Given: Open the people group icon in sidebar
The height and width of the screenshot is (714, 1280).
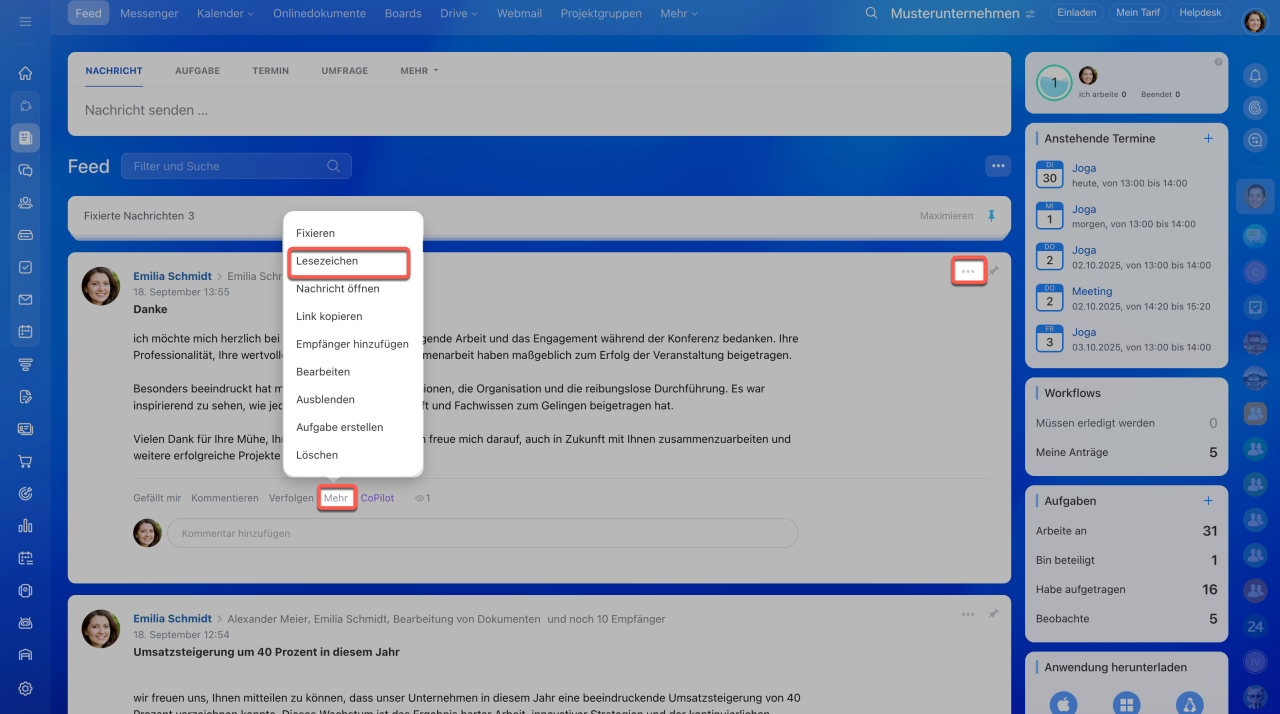Looking at the screenshot, I should (x=25, y=202).
